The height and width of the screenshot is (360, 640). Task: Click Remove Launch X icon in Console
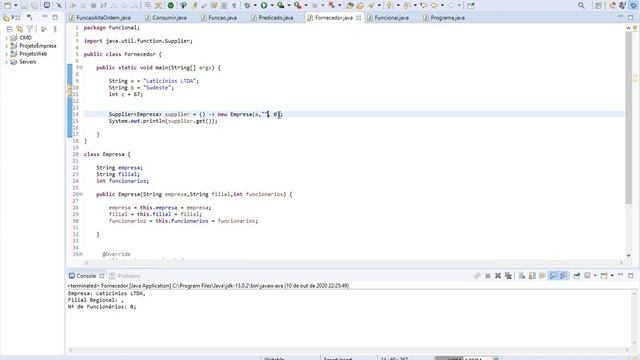[x=498, y=276]
